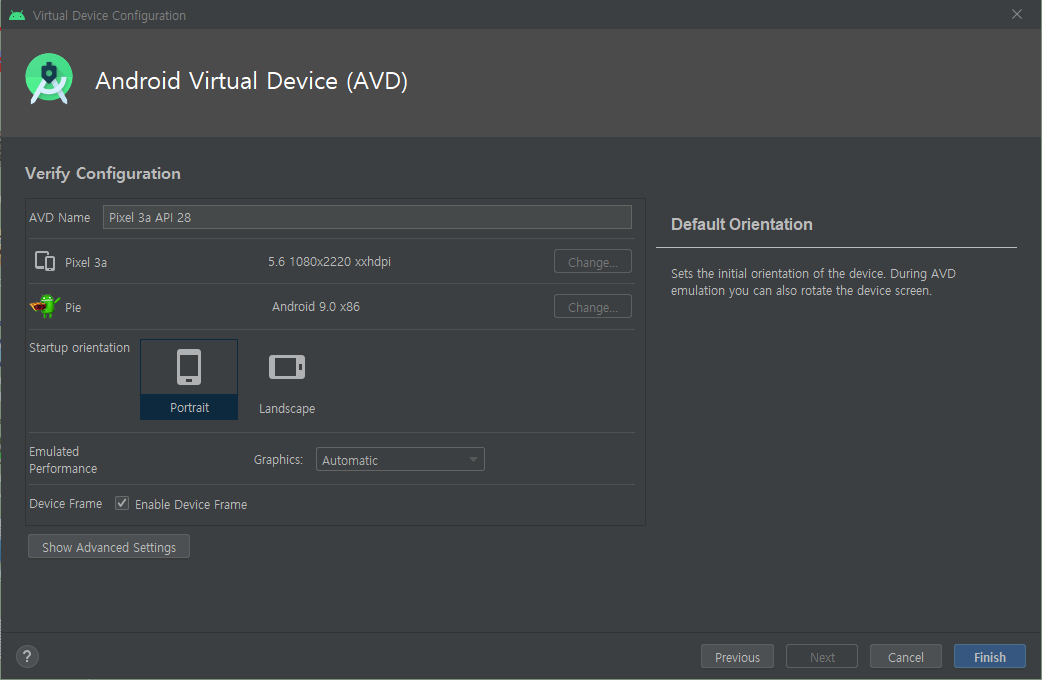Viewport: 1042px width, 680px height.
Task: Open the Graphics Automatic dropdown
Action: pyautogui.click(x=400, y=459)
